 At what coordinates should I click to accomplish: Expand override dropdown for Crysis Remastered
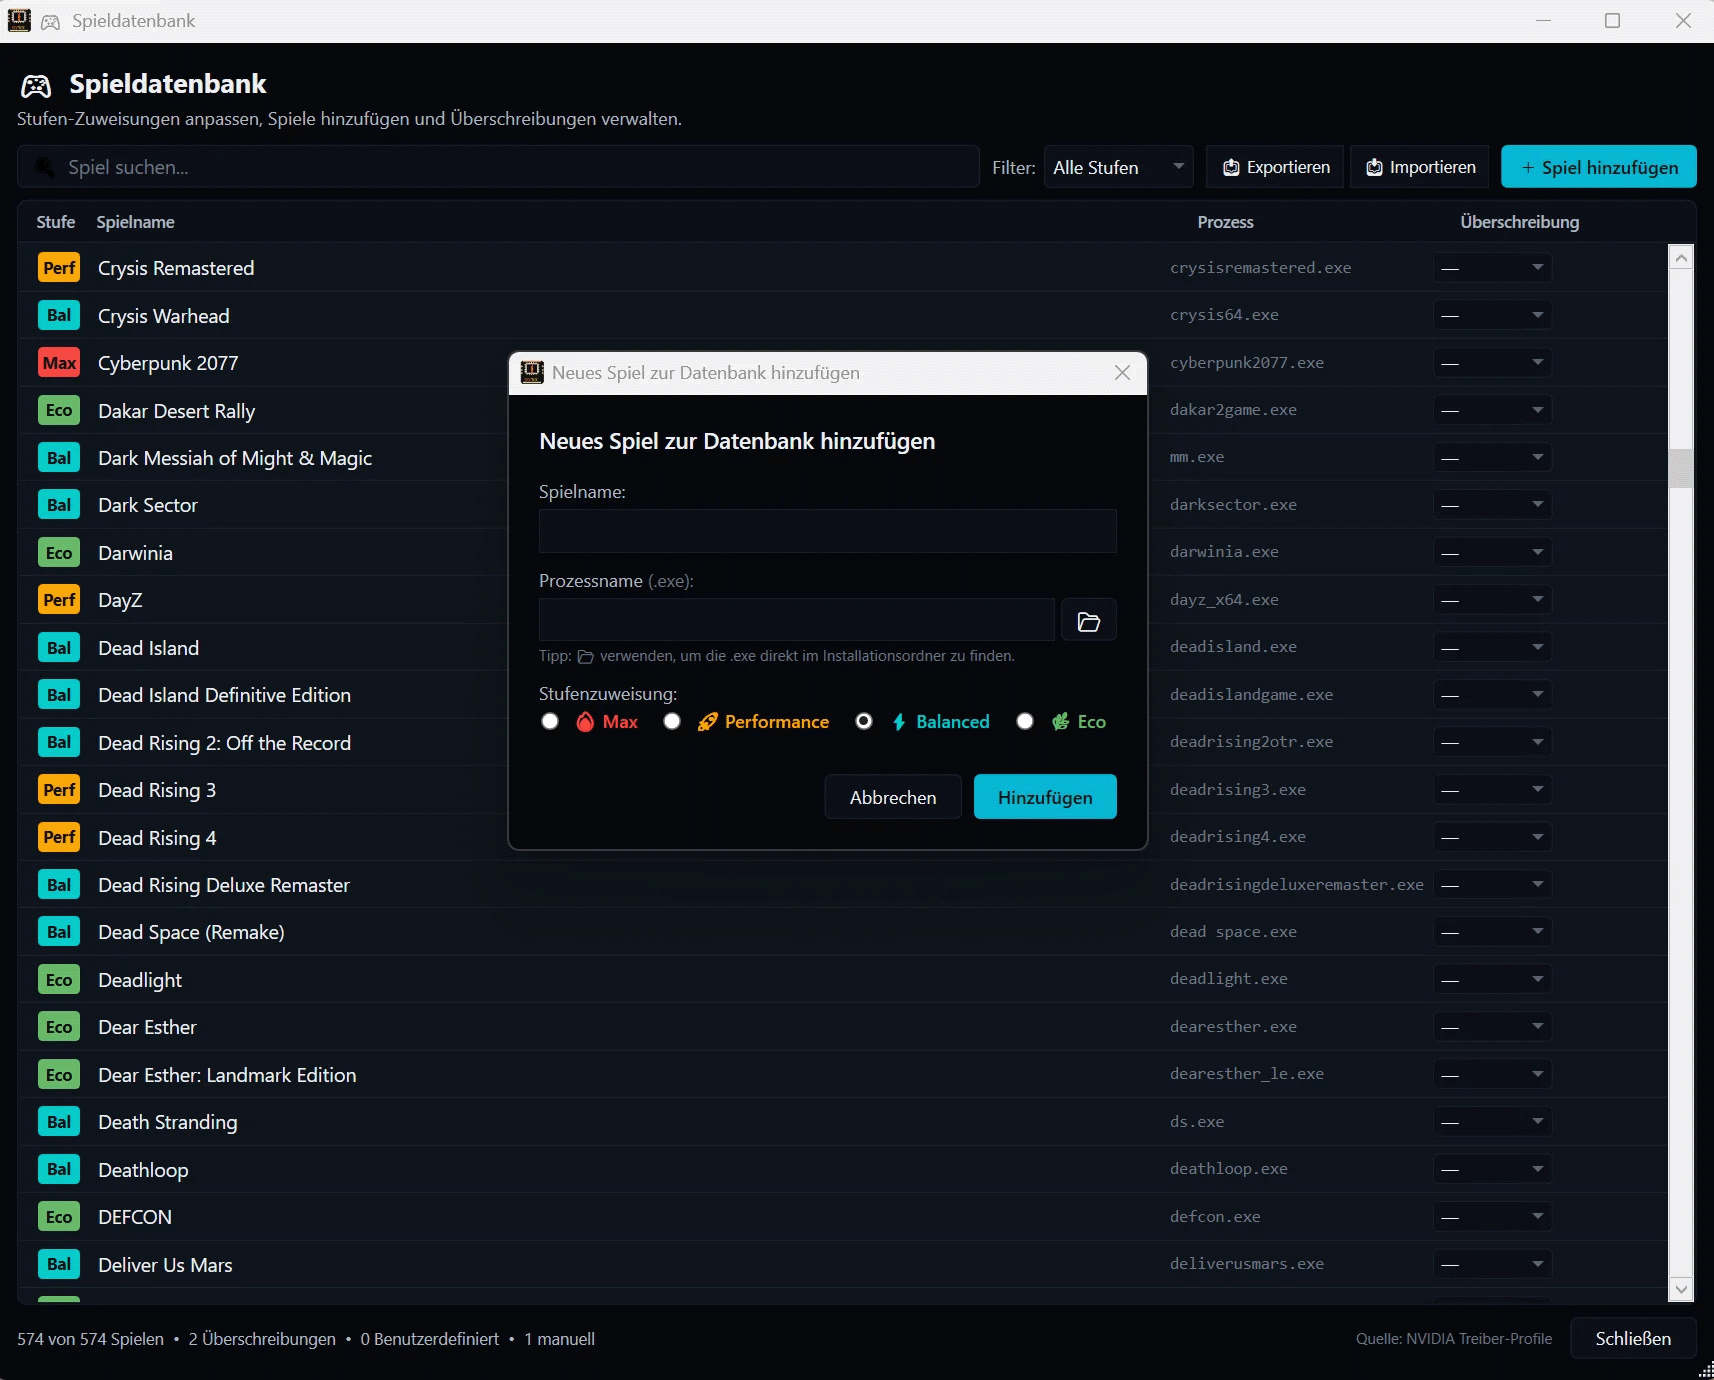click(x=1492, y=268)
